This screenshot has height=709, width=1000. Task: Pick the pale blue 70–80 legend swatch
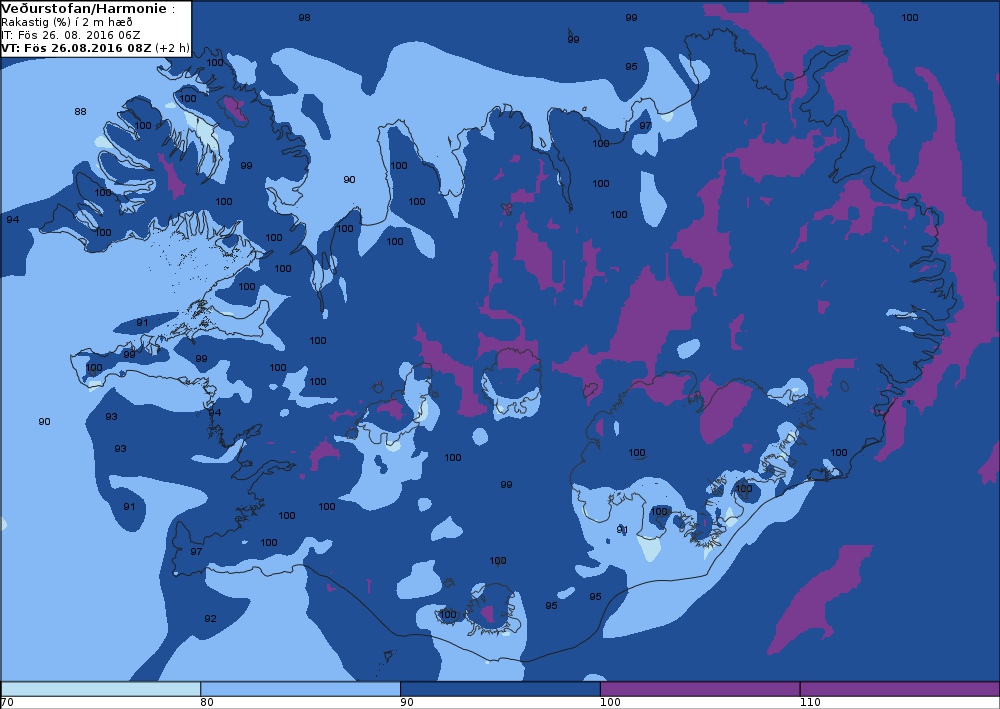[x=101, y=689]
